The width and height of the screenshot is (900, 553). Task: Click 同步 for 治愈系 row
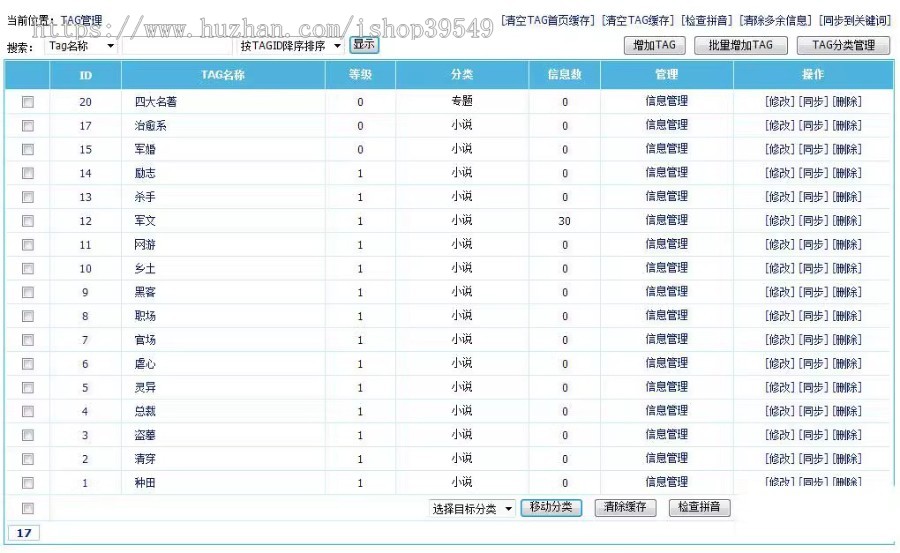(813, 126)
